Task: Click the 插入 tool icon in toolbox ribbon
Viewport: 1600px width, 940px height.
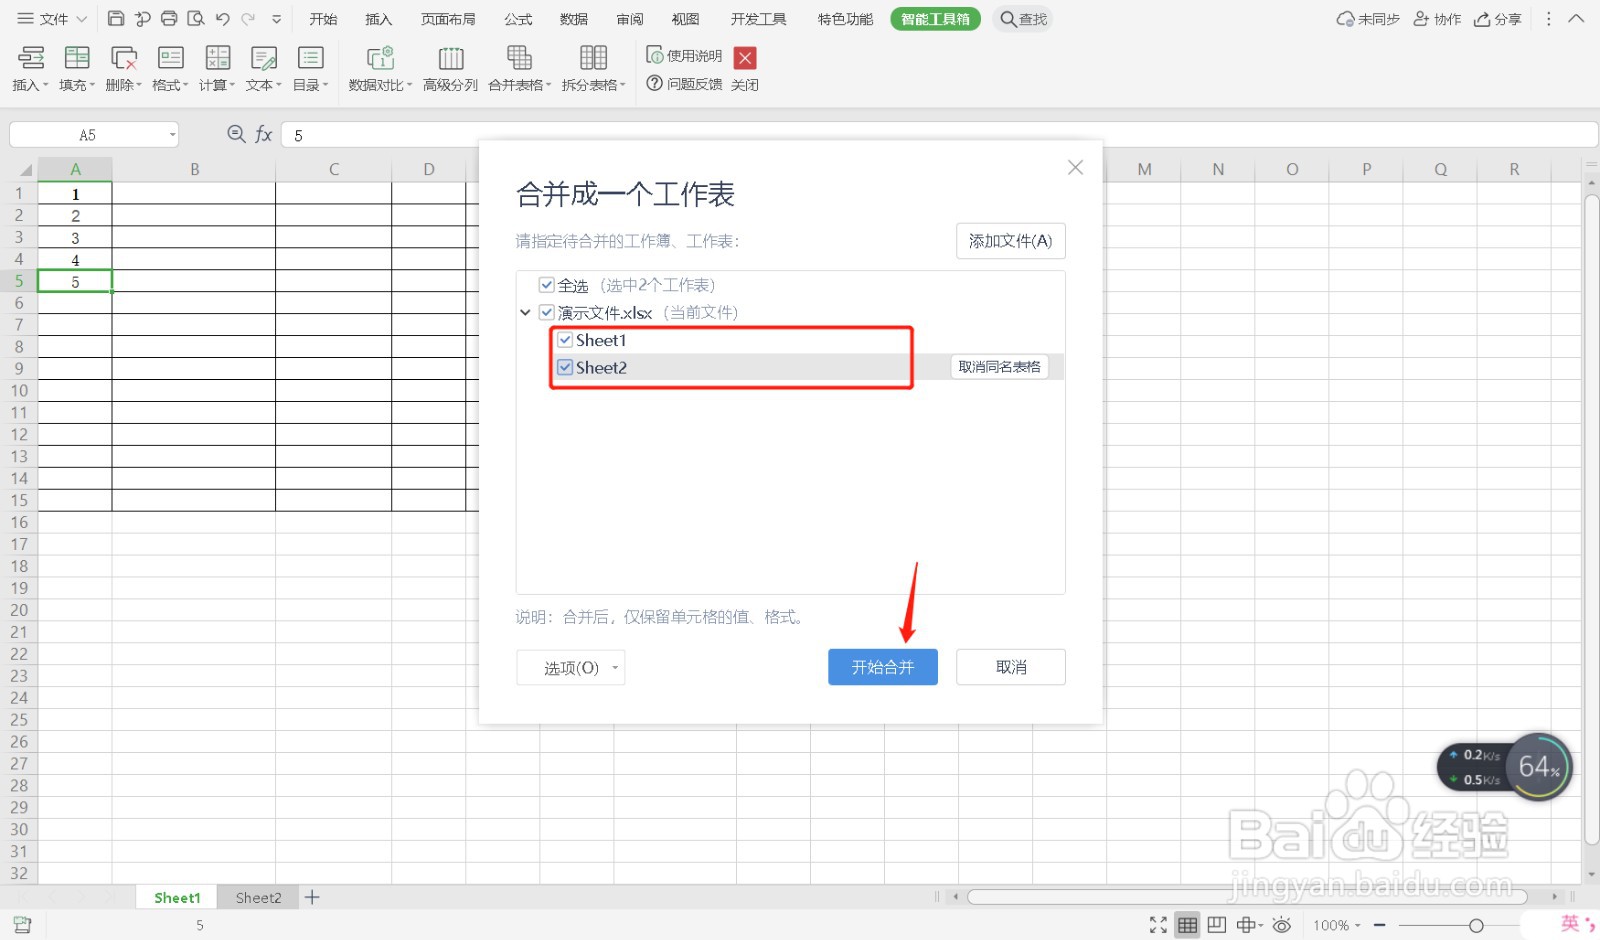Action: (31, 58)
